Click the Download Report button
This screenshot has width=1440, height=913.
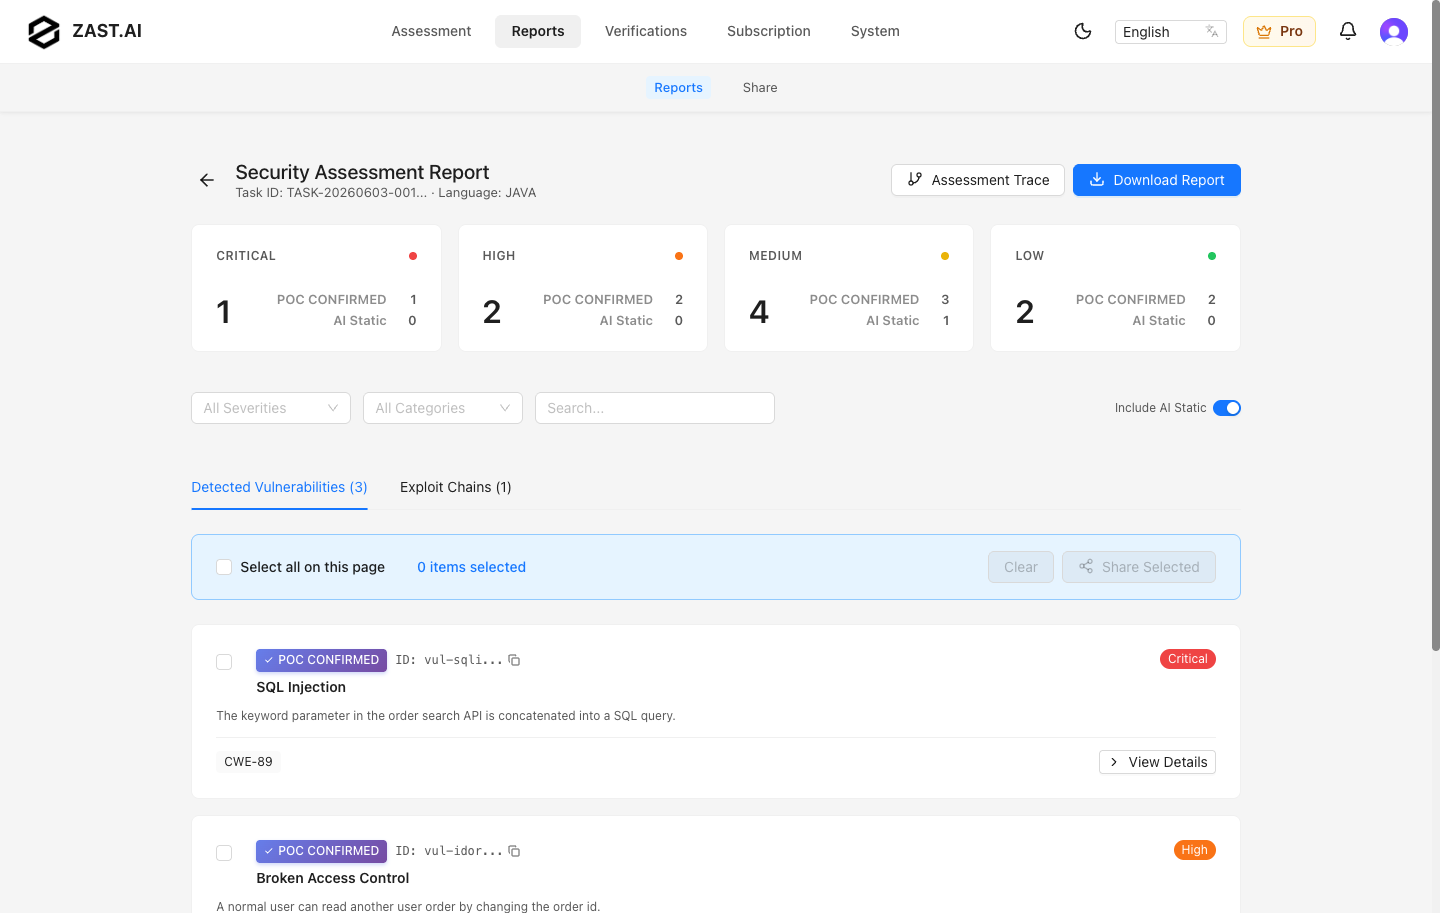[x=1157, y=180]
